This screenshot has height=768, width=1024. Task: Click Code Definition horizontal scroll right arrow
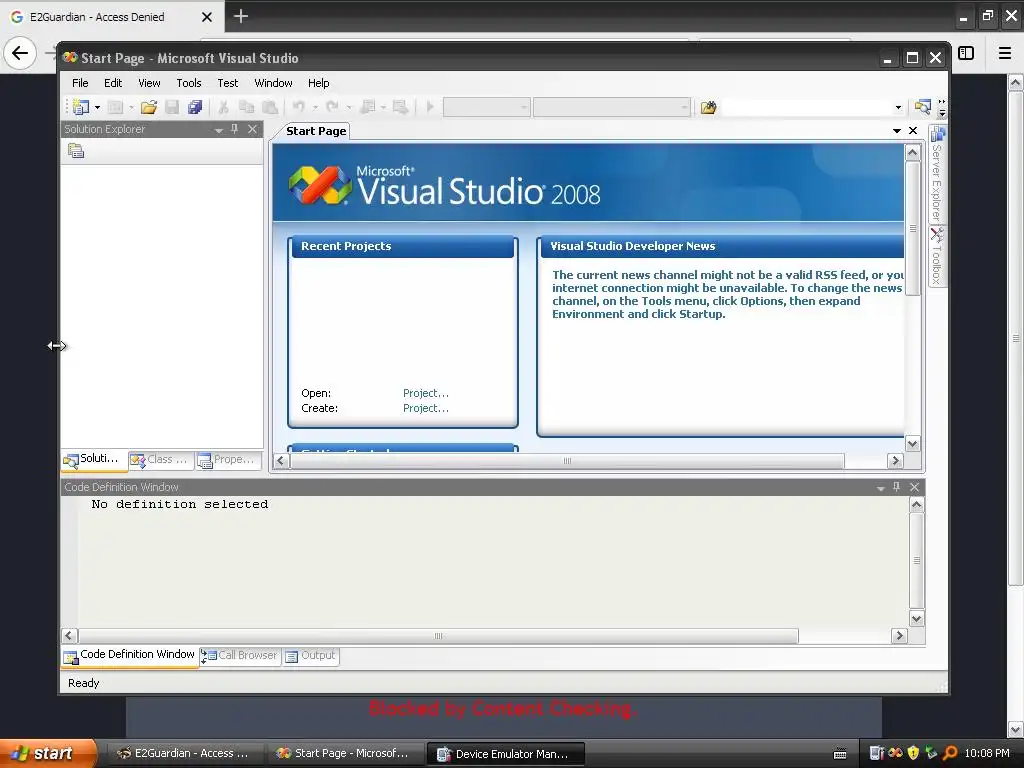coord(899,636)
